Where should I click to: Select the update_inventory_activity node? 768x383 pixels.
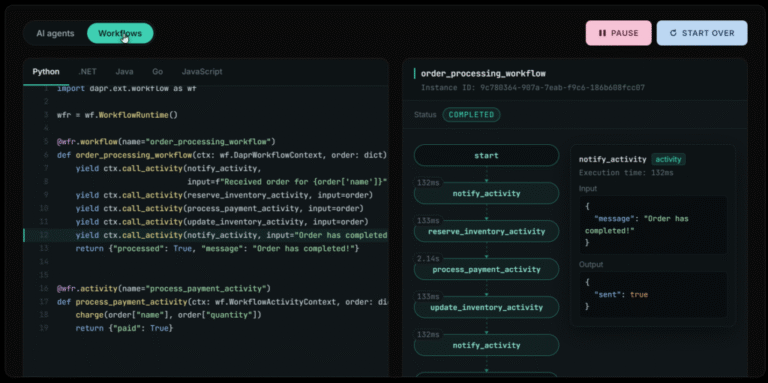click(x=486, y=308)
